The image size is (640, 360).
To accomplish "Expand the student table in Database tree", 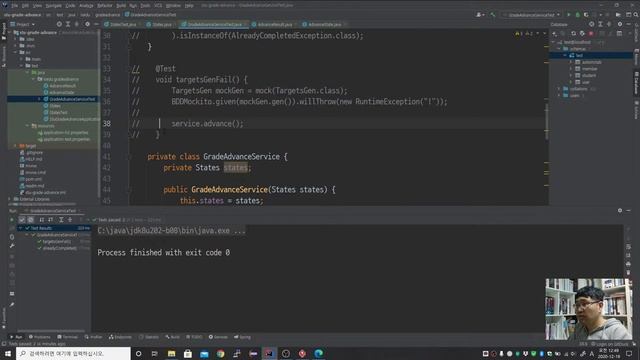I will [x=571, y=75].
